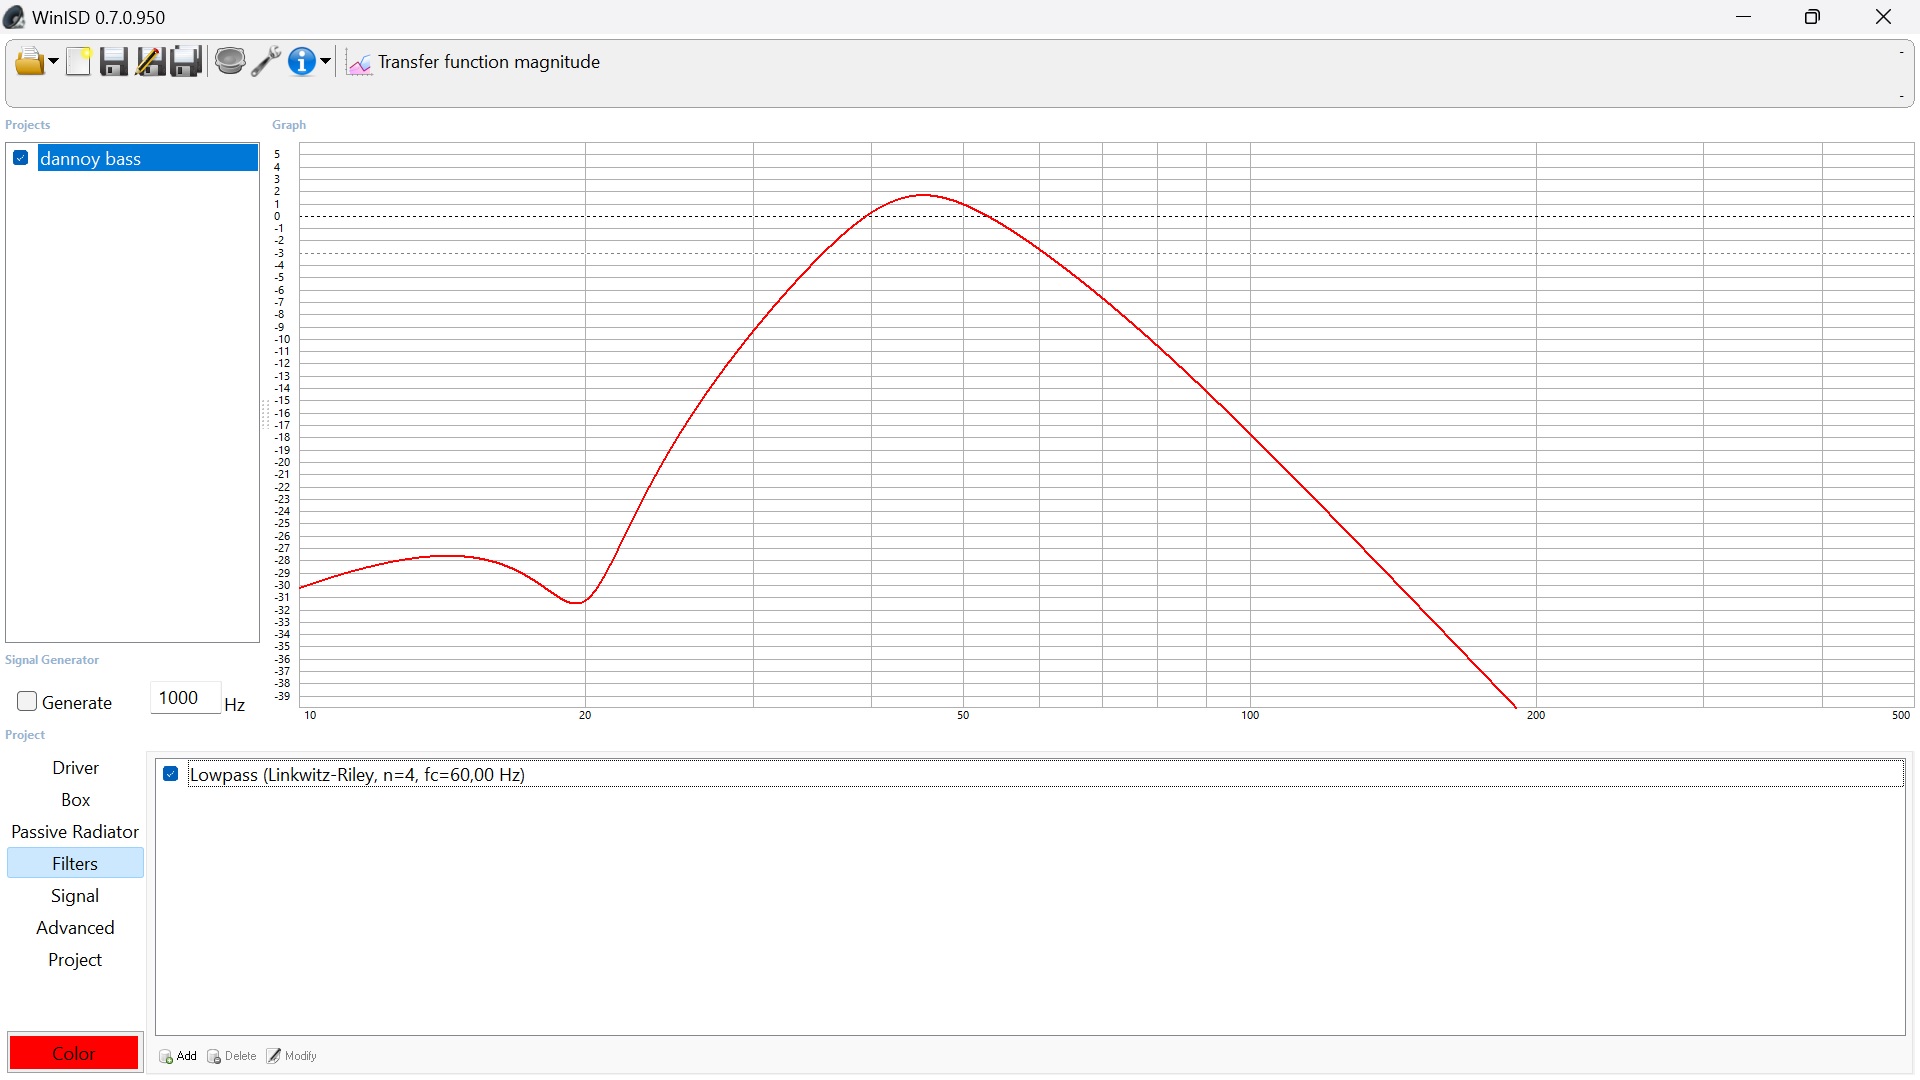Click the tools/settings gear icon

tap(266, 61)
